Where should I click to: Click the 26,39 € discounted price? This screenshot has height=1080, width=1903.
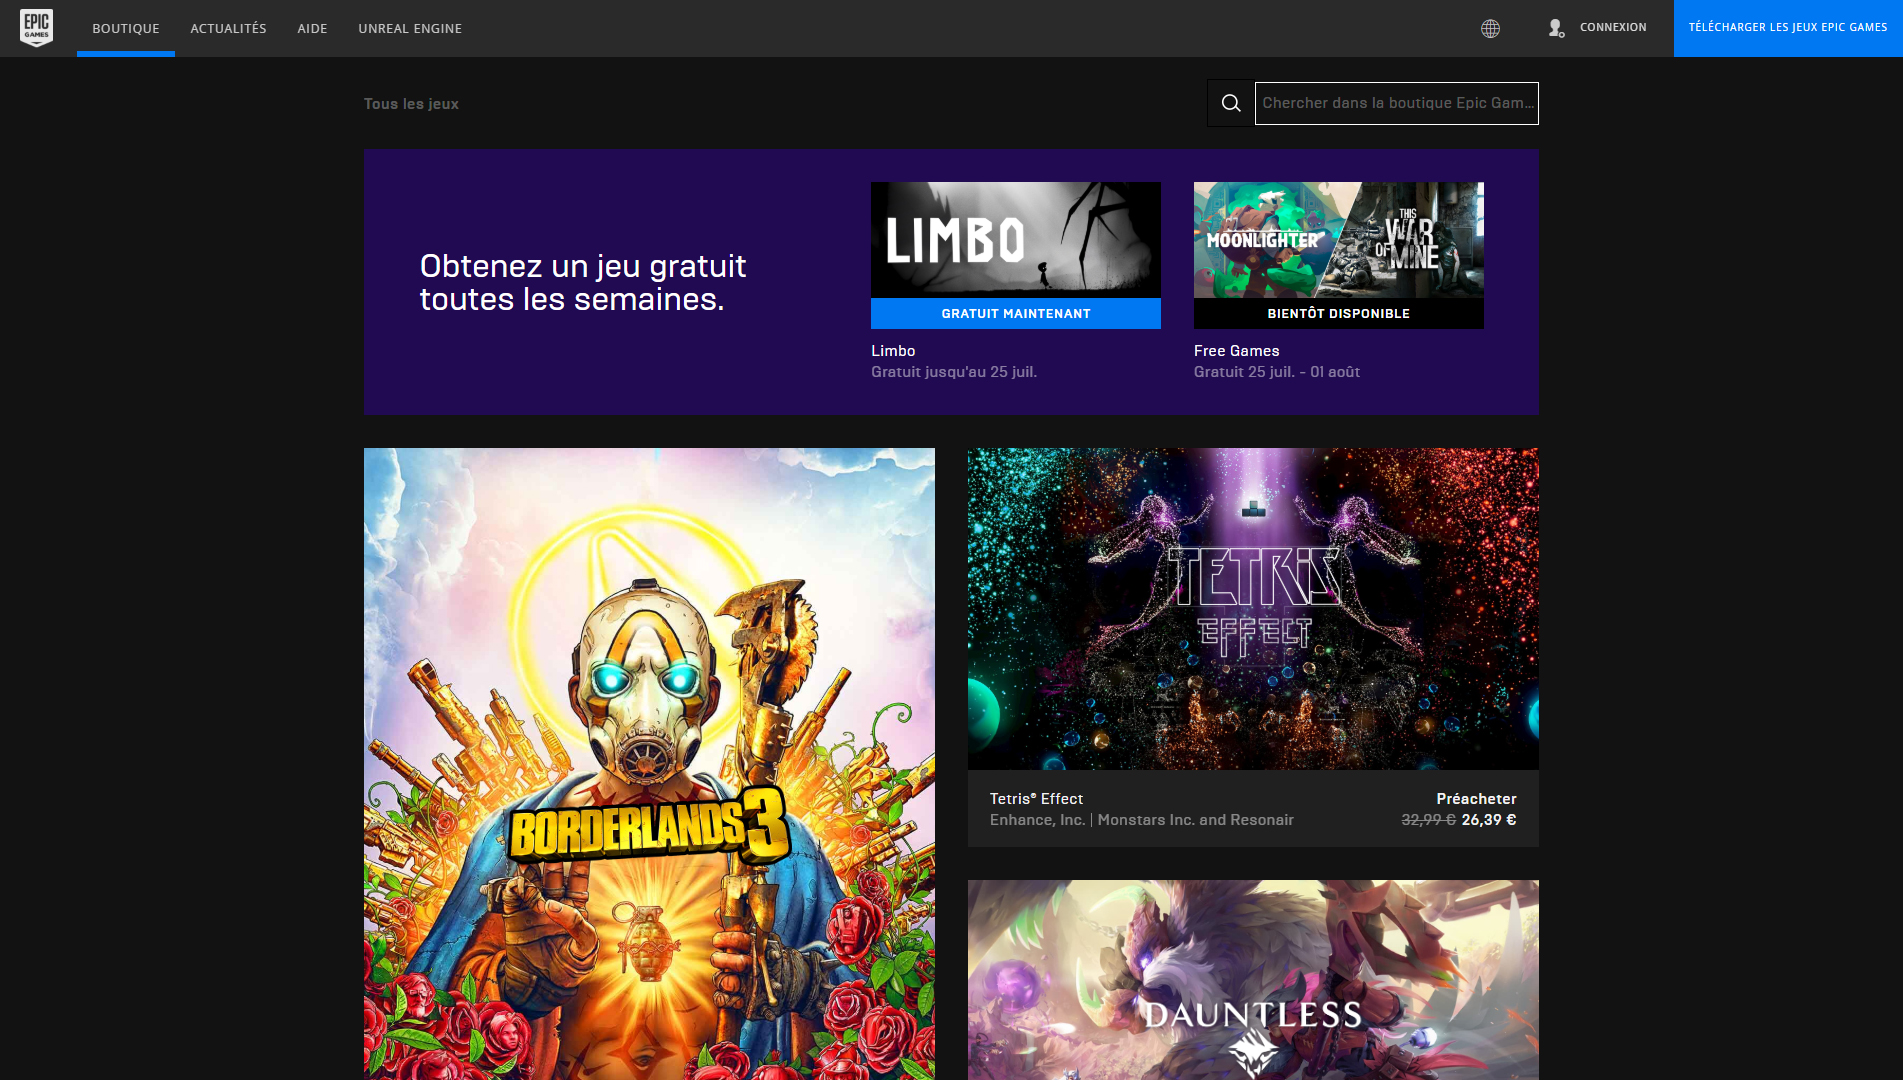(x=1489, y=820)
